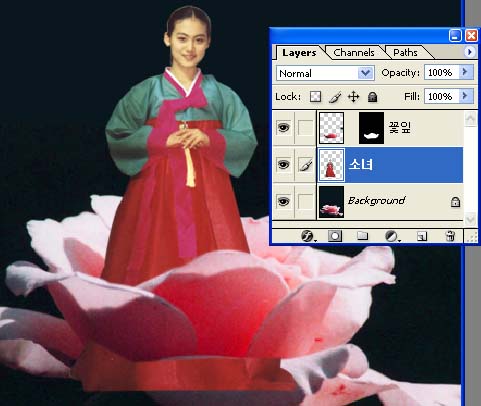
Task: Click the Delete layer trash icon
Action: pyautogui.click(x=450, y=236)
